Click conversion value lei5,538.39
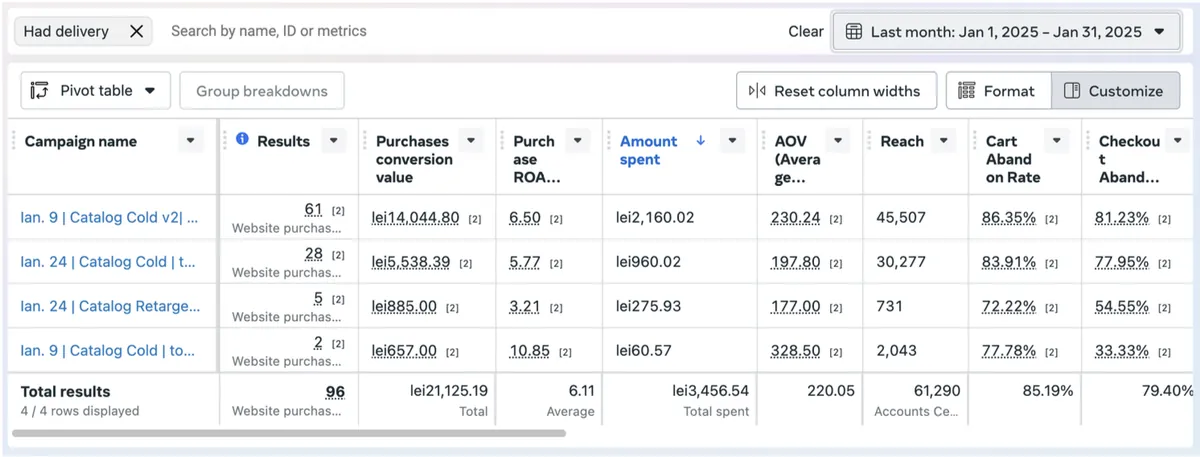Screen dimensions: 1200x457 [x=411, y=262]
